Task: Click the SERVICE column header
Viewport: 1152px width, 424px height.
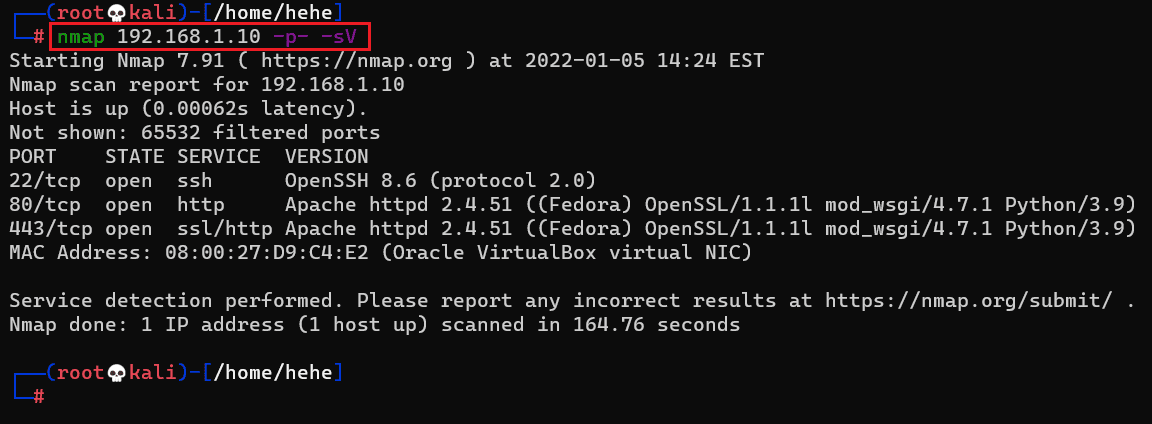Action: point(218,157)
